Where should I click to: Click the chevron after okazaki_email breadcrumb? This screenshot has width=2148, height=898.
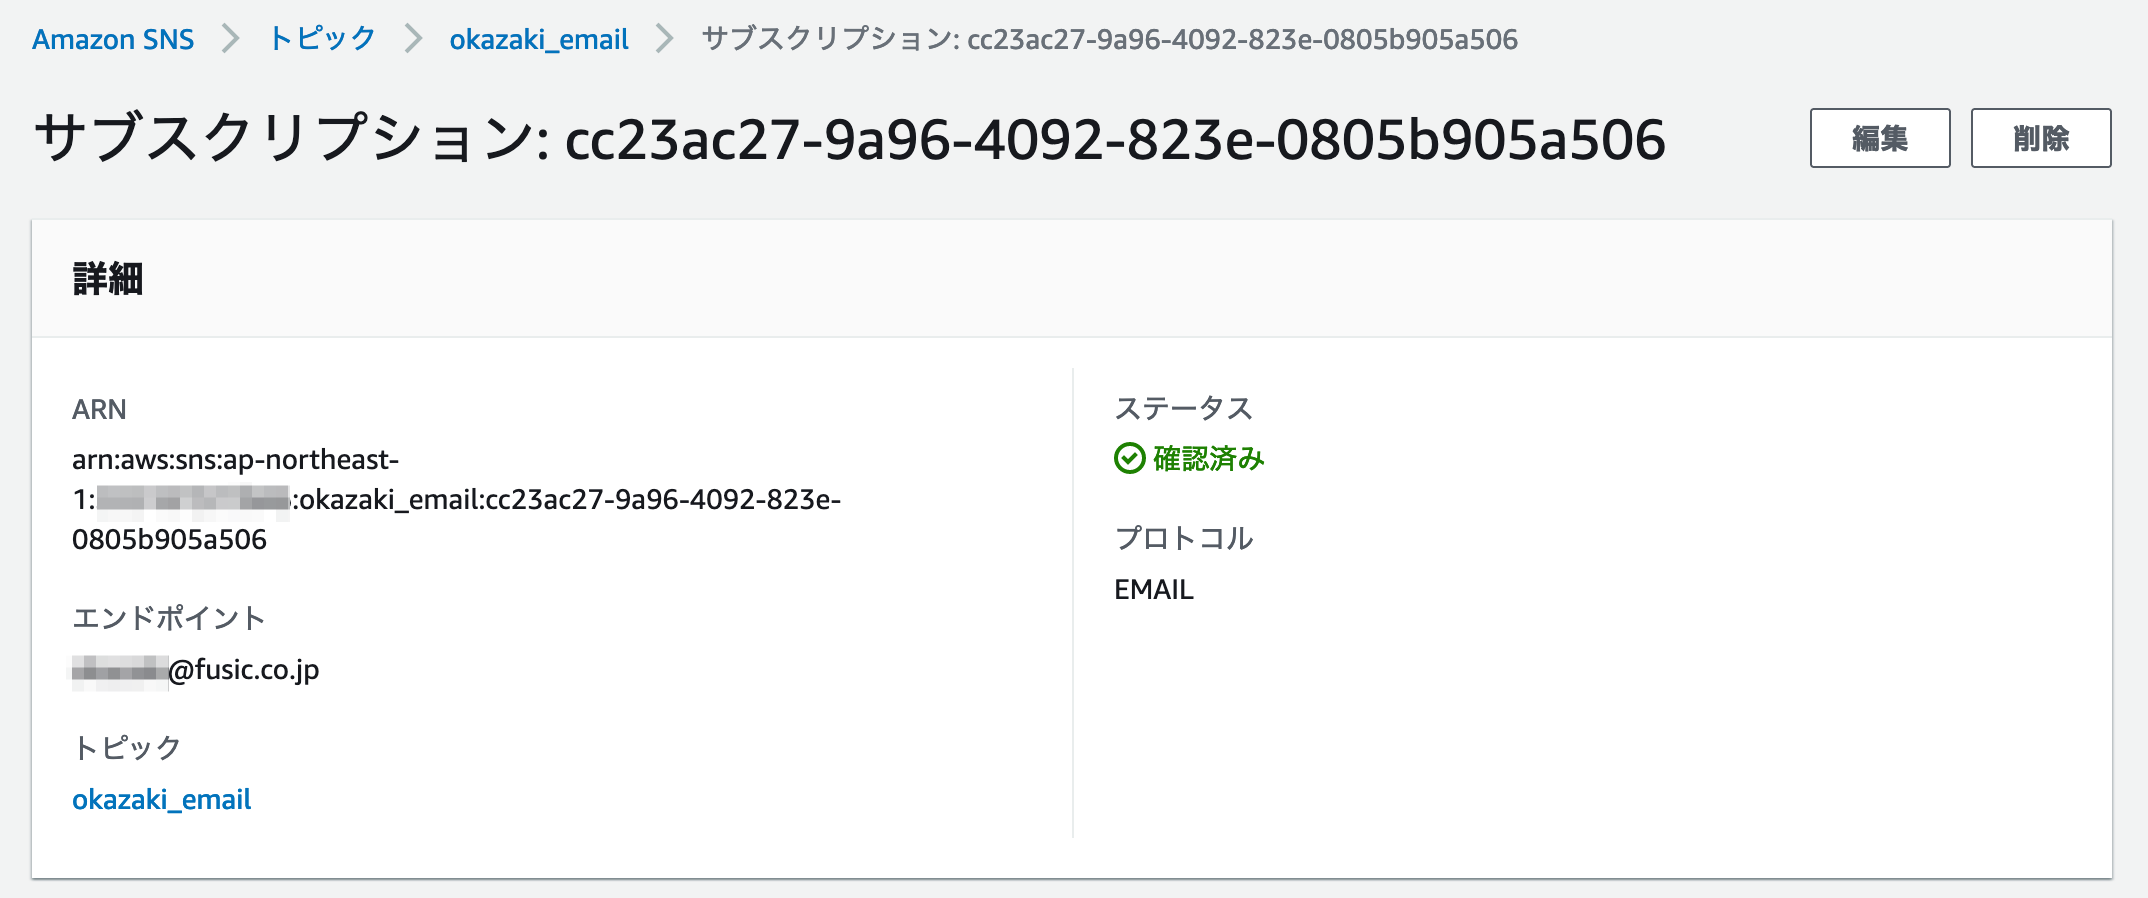665,39
